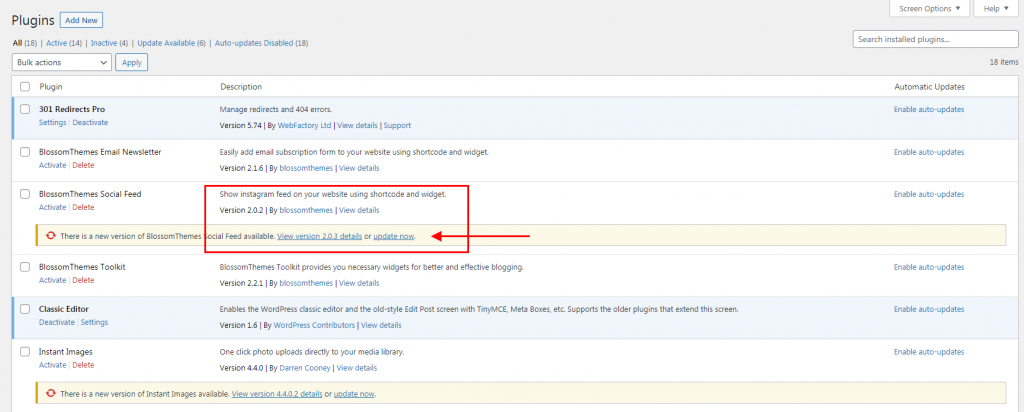
Task: Open the Bulk actions dropdown
Action: pyautogui.click(x=62, y=62)
